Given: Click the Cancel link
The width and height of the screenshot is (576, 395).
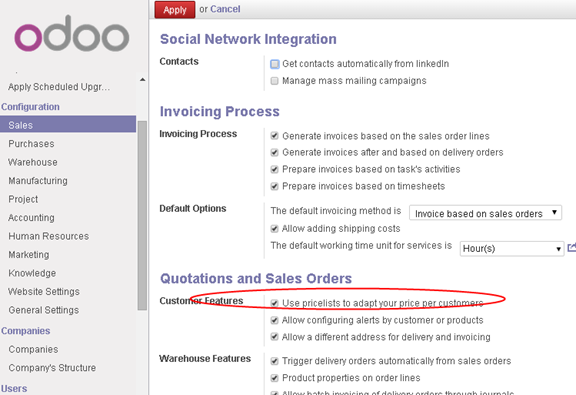Looking at the screenshot, I should pyautogui.click(x=225, y=9).
